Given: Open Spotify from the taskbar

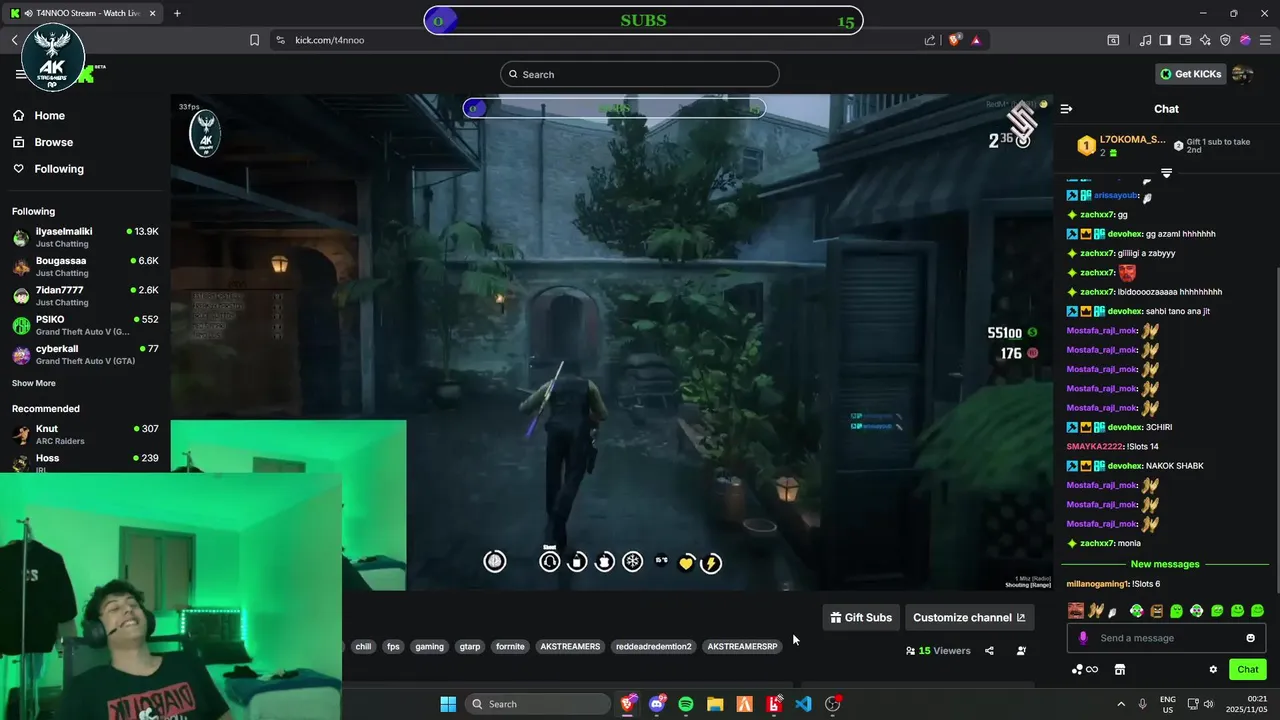Looking at the screenshot, I should pos(686,704).
